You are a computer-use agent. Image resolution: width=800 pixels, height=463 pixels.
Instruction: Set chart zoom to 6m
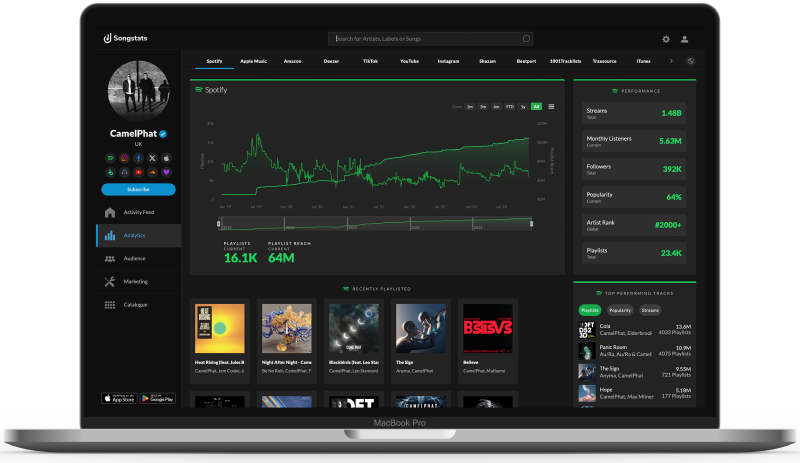496,107
